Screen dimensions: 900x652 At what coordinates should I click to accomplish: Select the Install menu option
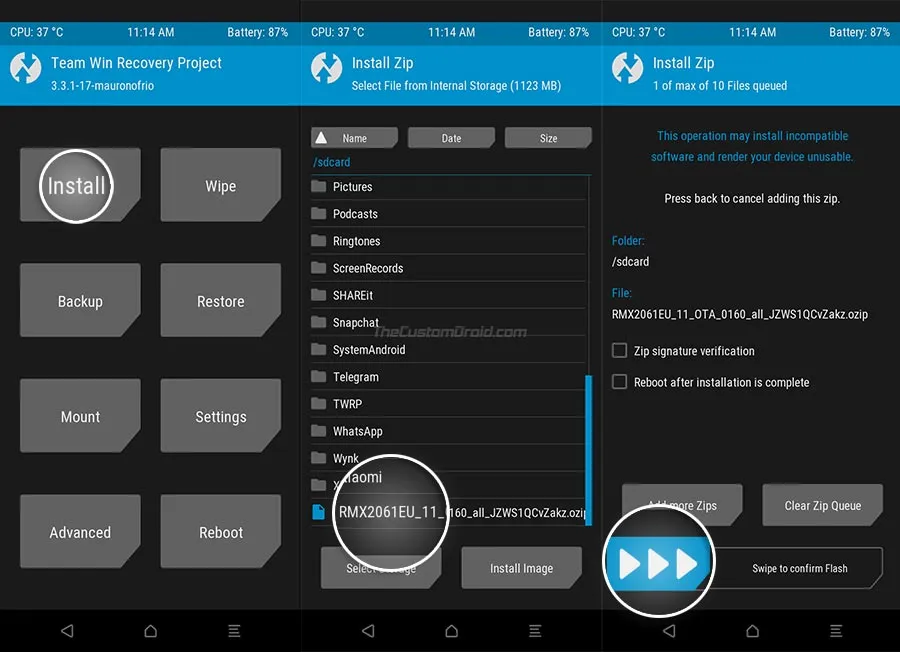(79, 185)
